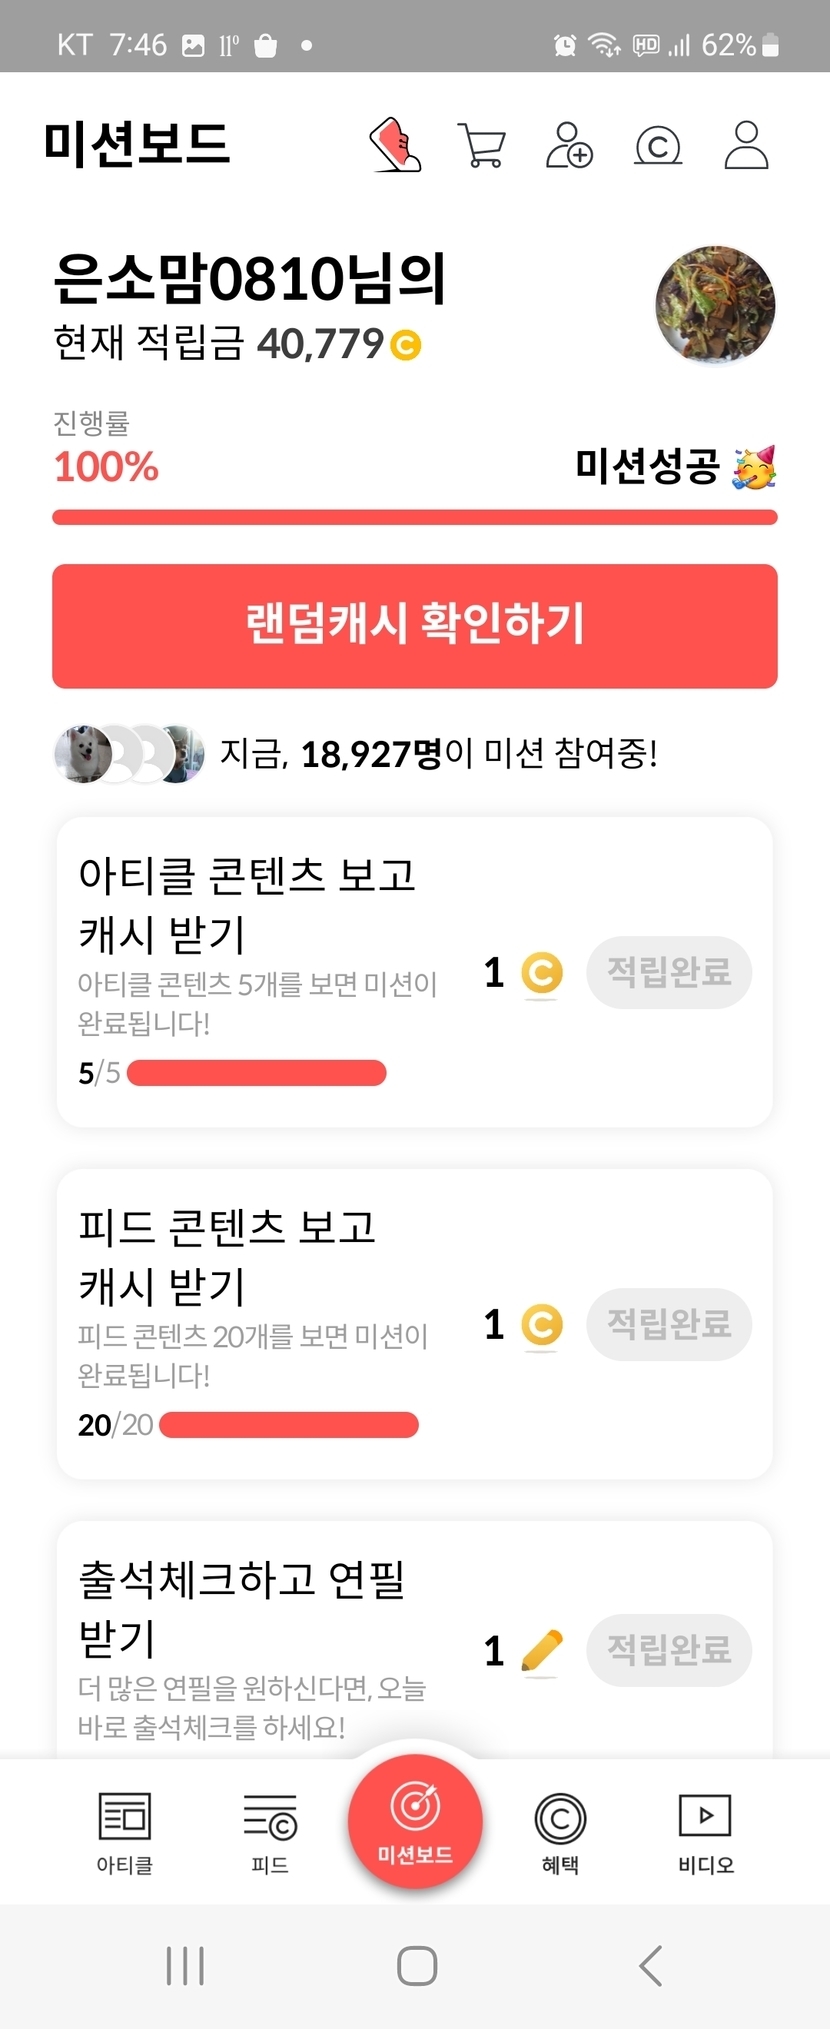Tap the pencil reward icon
Viewport: 830px width, 2029px height.
(x=542, y=1650)
